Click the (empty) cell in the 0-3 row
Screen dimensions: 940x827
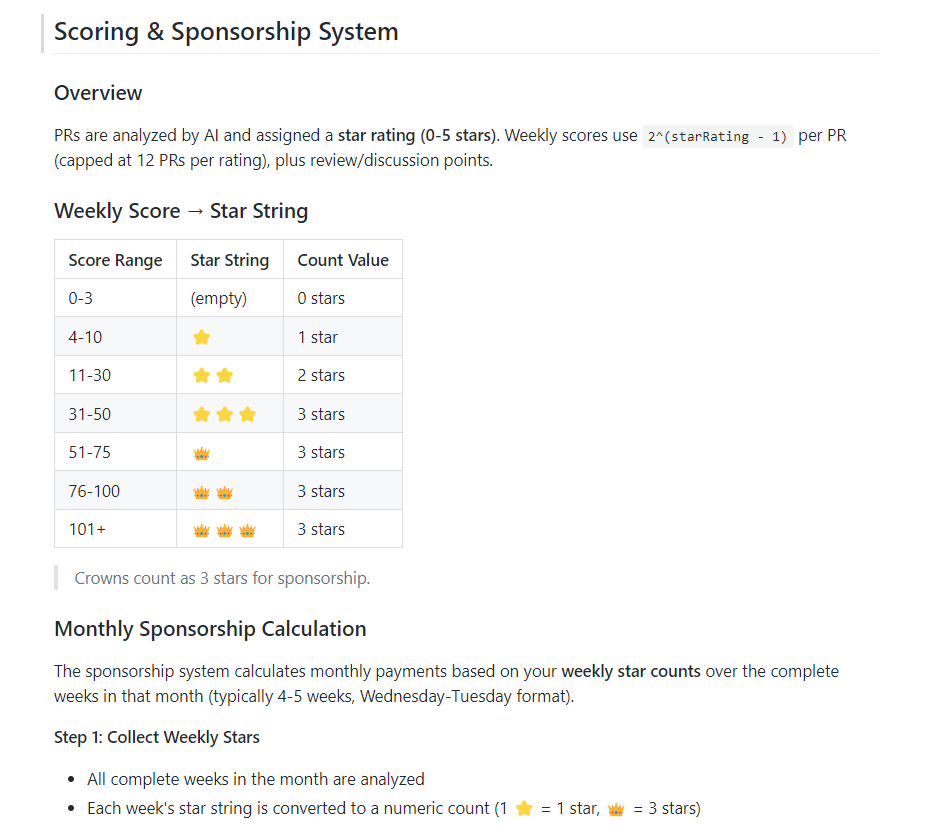(219, 299)
